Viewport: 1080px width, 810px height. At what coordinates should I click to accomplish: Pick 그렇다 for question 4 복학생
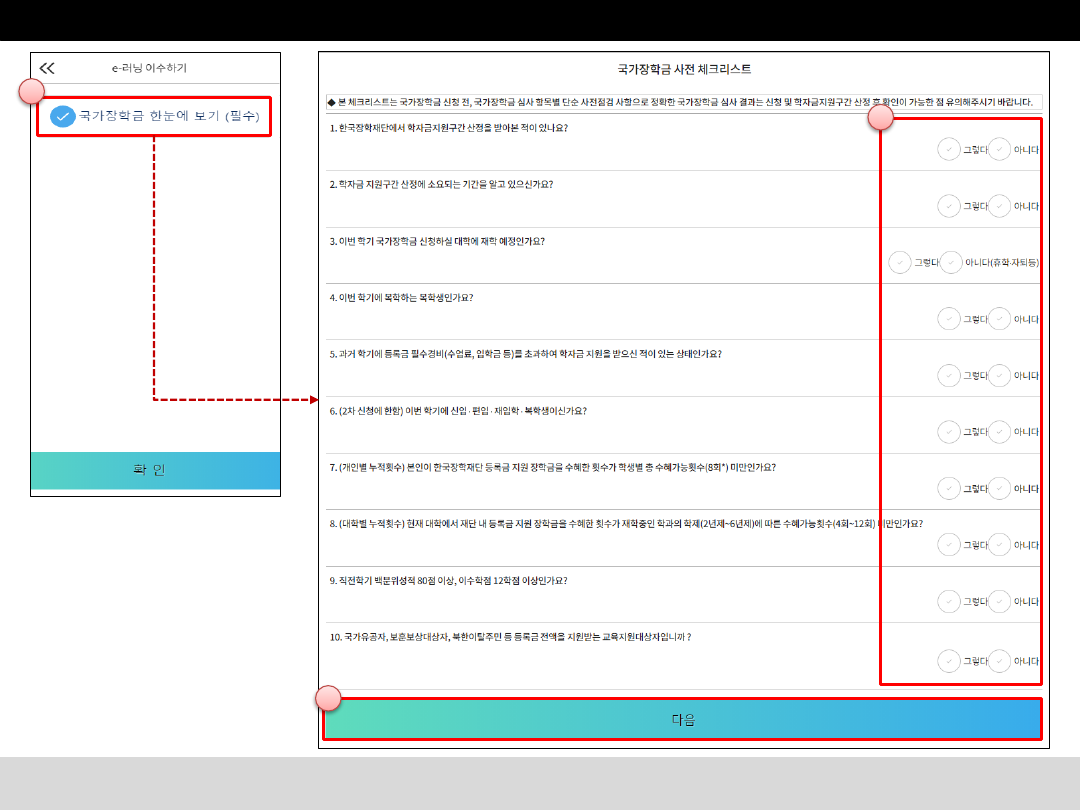coord(949,319)
